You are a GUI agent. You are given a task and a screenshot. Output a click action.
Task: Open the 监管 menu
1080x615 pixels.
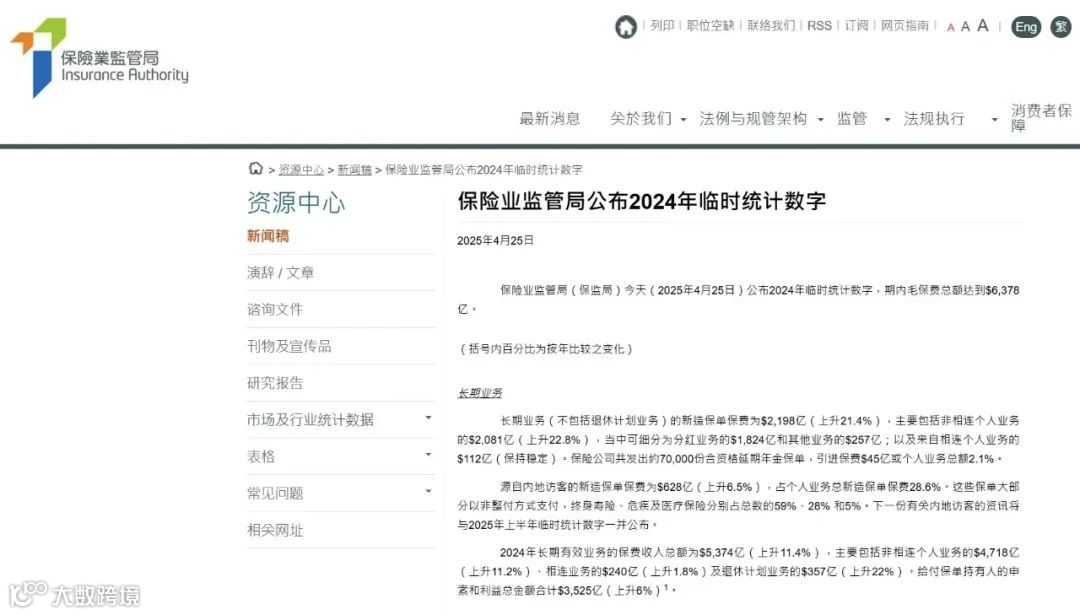coord(852,118)
